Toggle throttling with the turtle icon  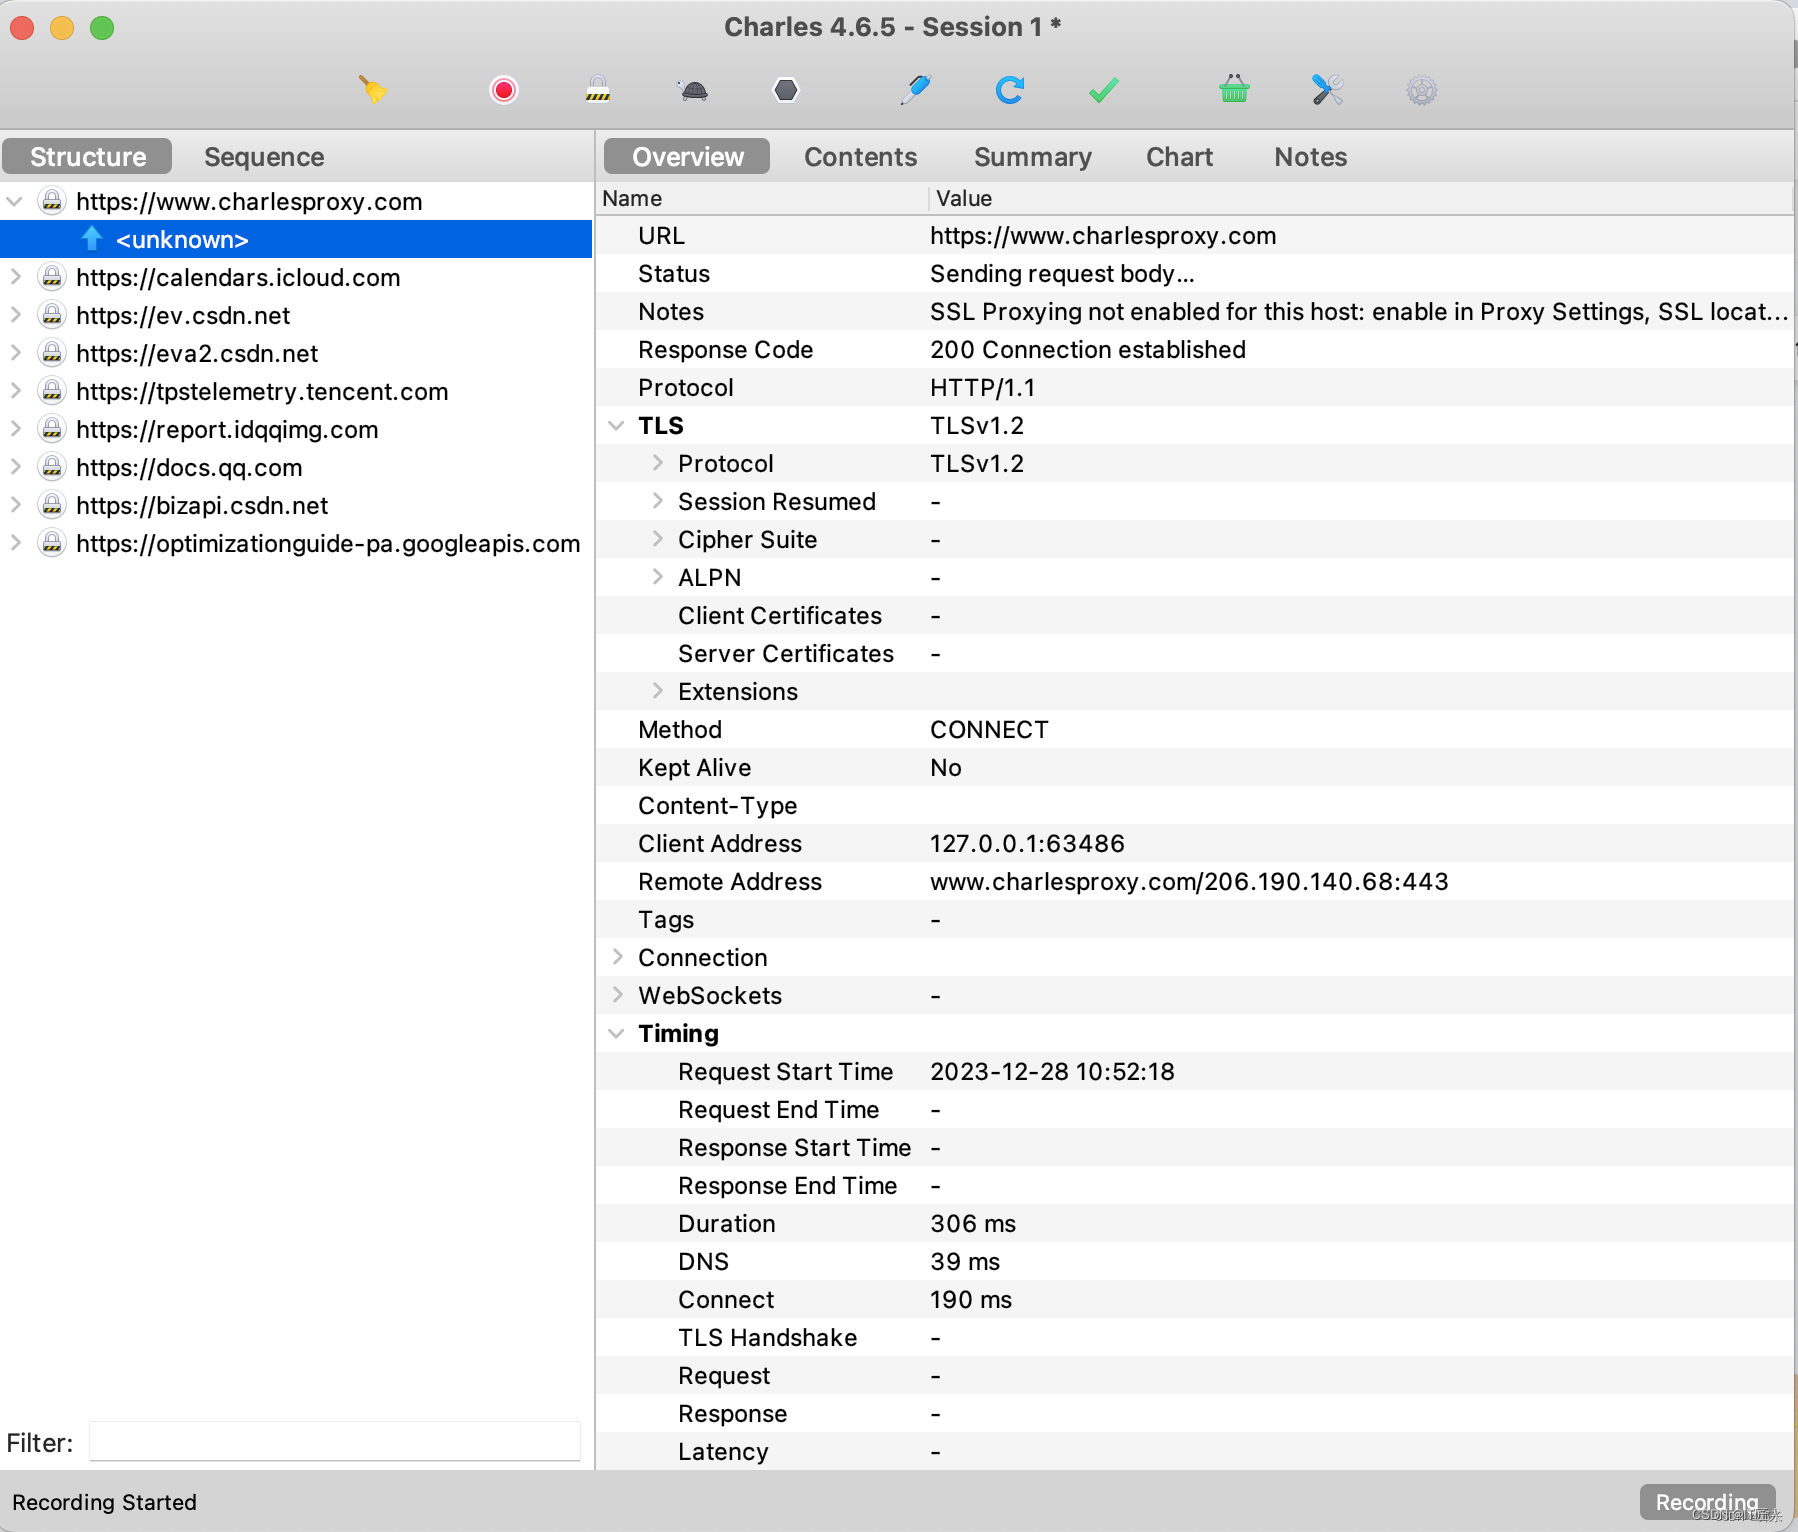(x=693, y=91)
